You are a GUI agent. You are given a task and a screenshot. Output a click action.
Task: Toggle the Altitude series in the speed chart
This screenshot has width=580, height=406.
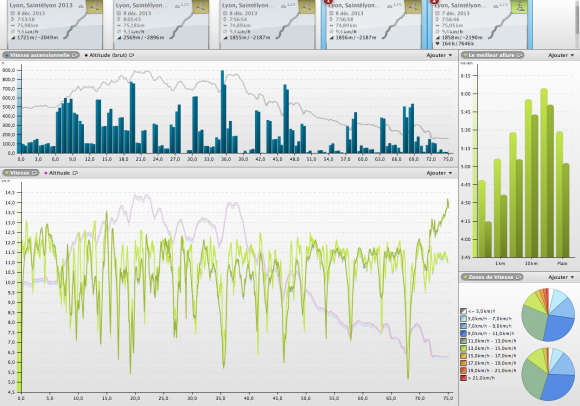pyautogui.click(x=57, y=173)
